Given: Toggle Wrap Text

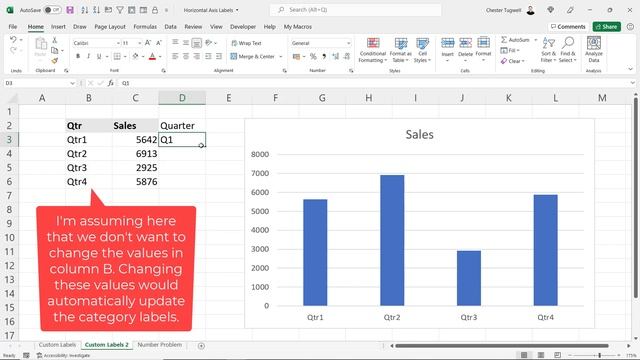Looking at the screenshot, I should pos(246,43).
